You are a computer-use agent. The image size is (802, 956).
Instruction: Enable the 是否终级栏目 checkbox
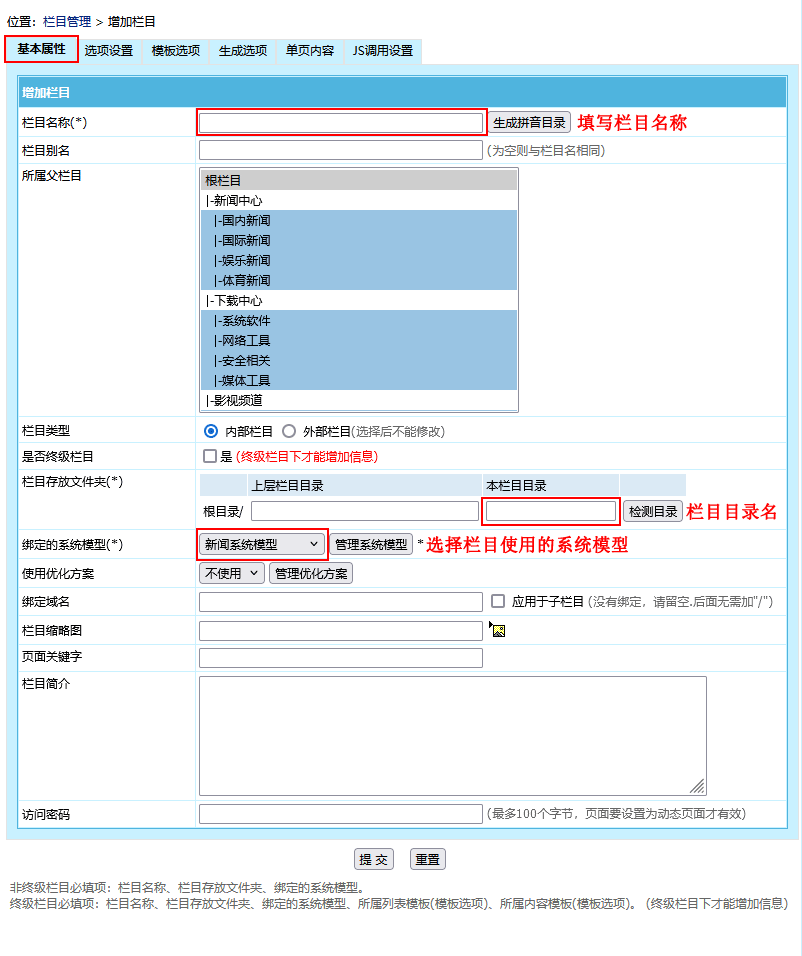click(x=210, y=456)
